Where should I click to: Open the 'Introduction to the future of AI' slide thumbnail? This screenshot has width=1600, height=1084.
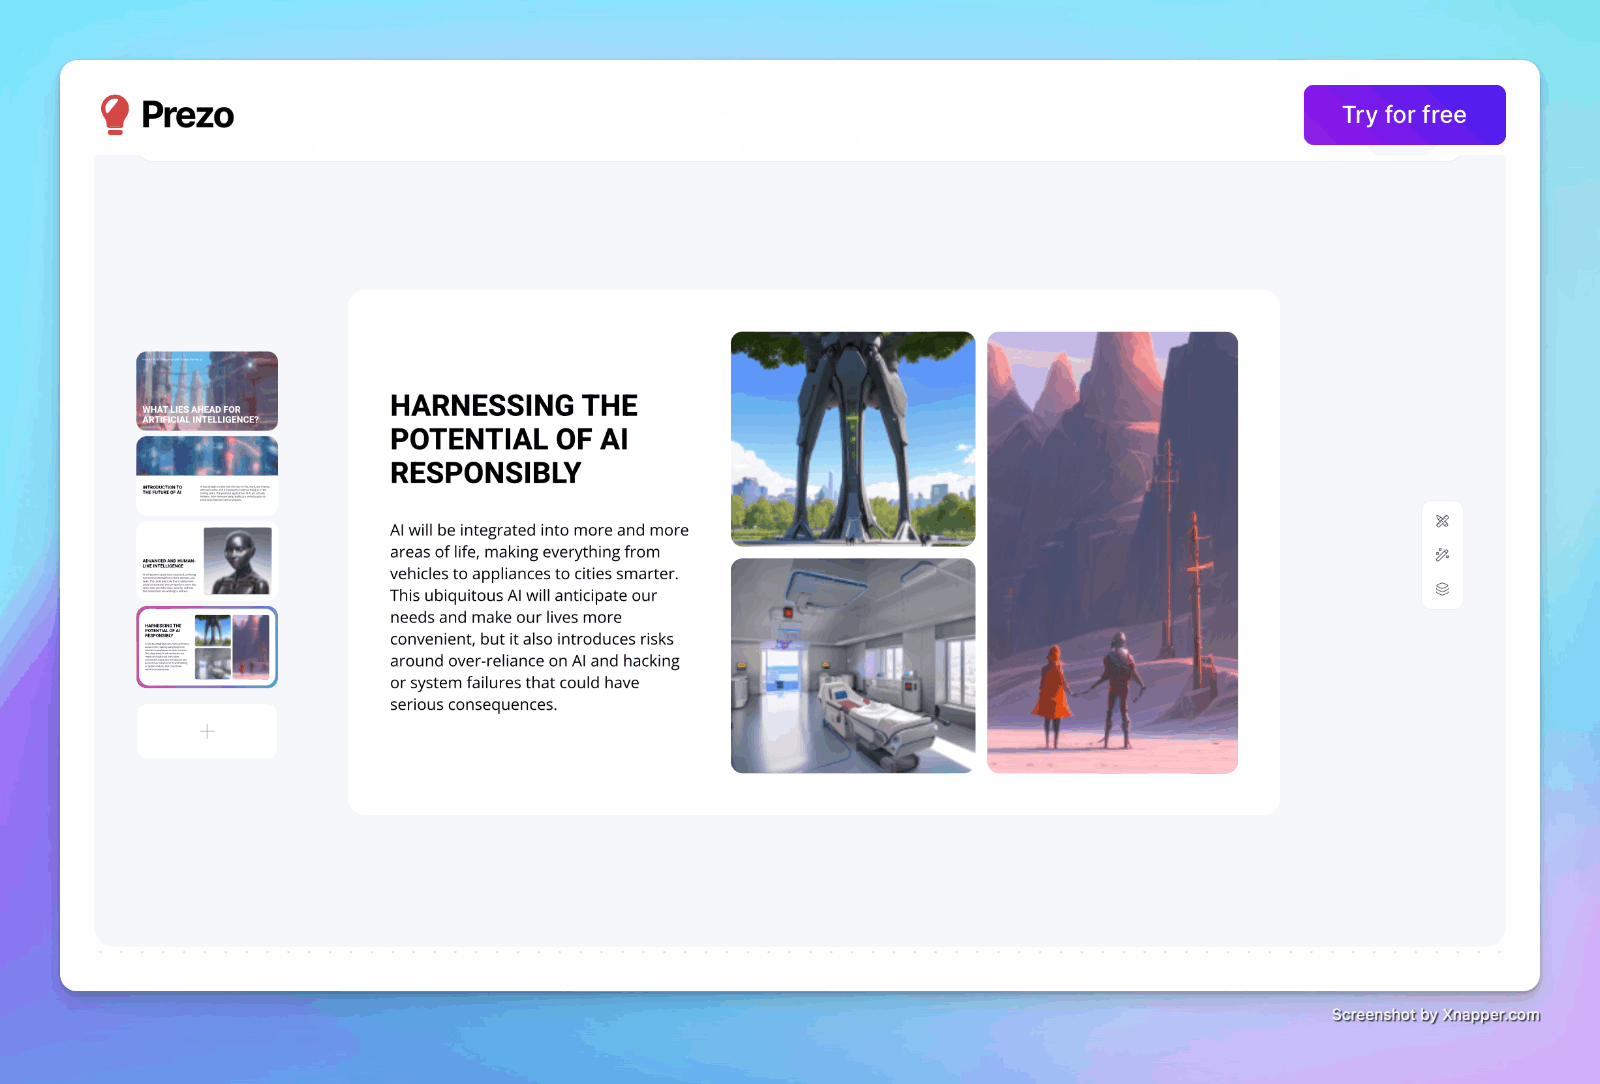[207, 476]
